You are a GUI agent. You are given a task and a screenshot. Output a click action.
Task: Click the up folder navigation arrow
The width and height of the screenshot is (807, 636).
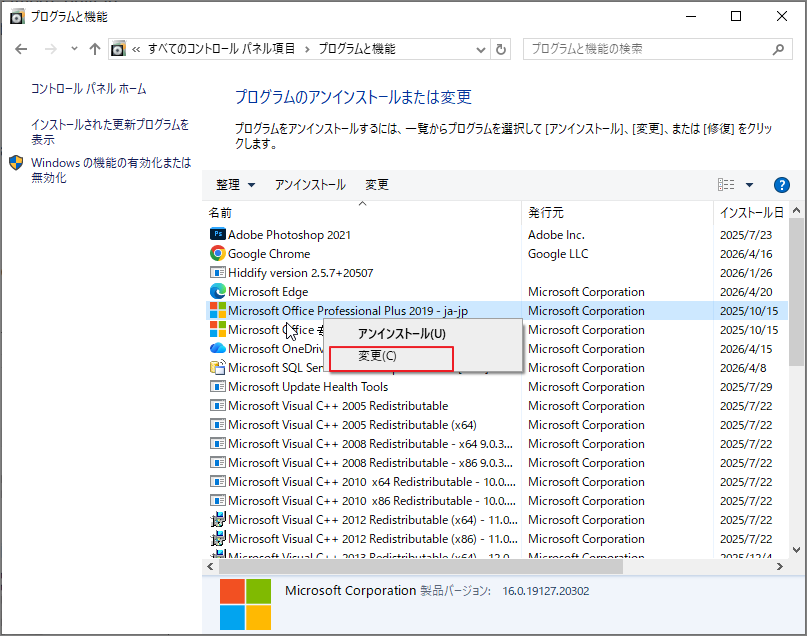(95, 48)
